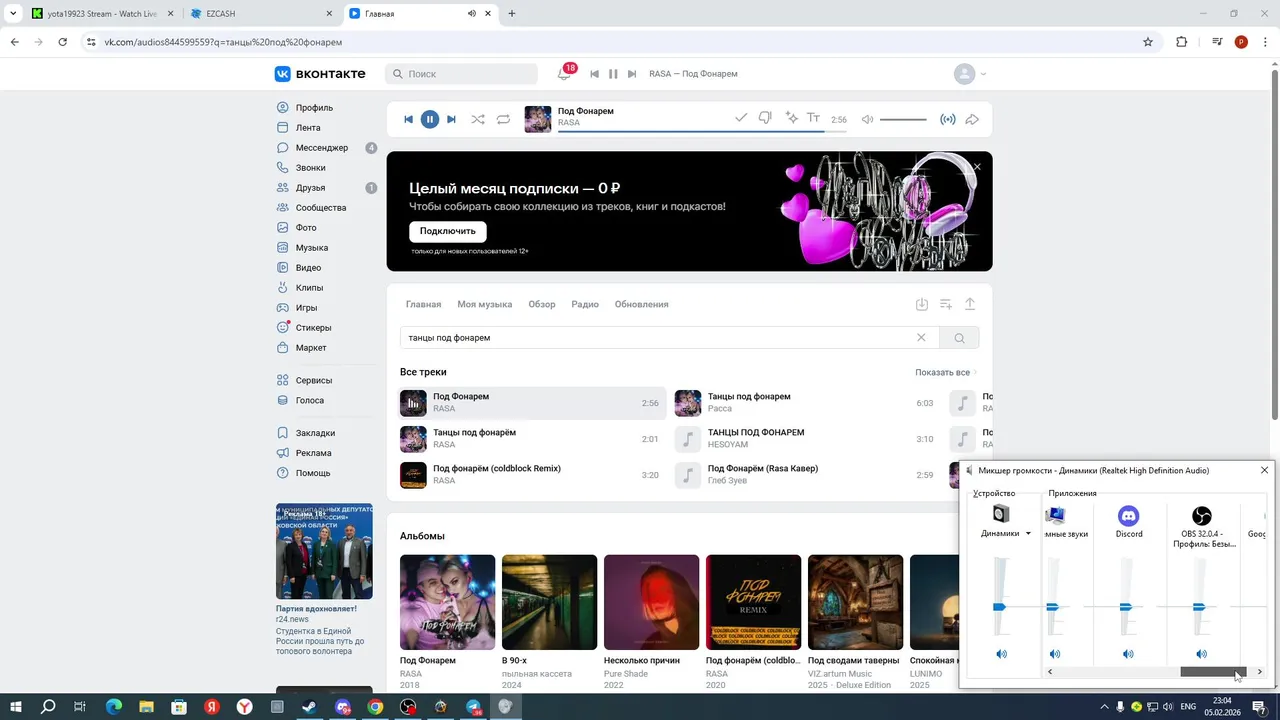This screenshot has width=1280, height=720.
Task: Open VK notifications bell
Action: click(564, 74)
